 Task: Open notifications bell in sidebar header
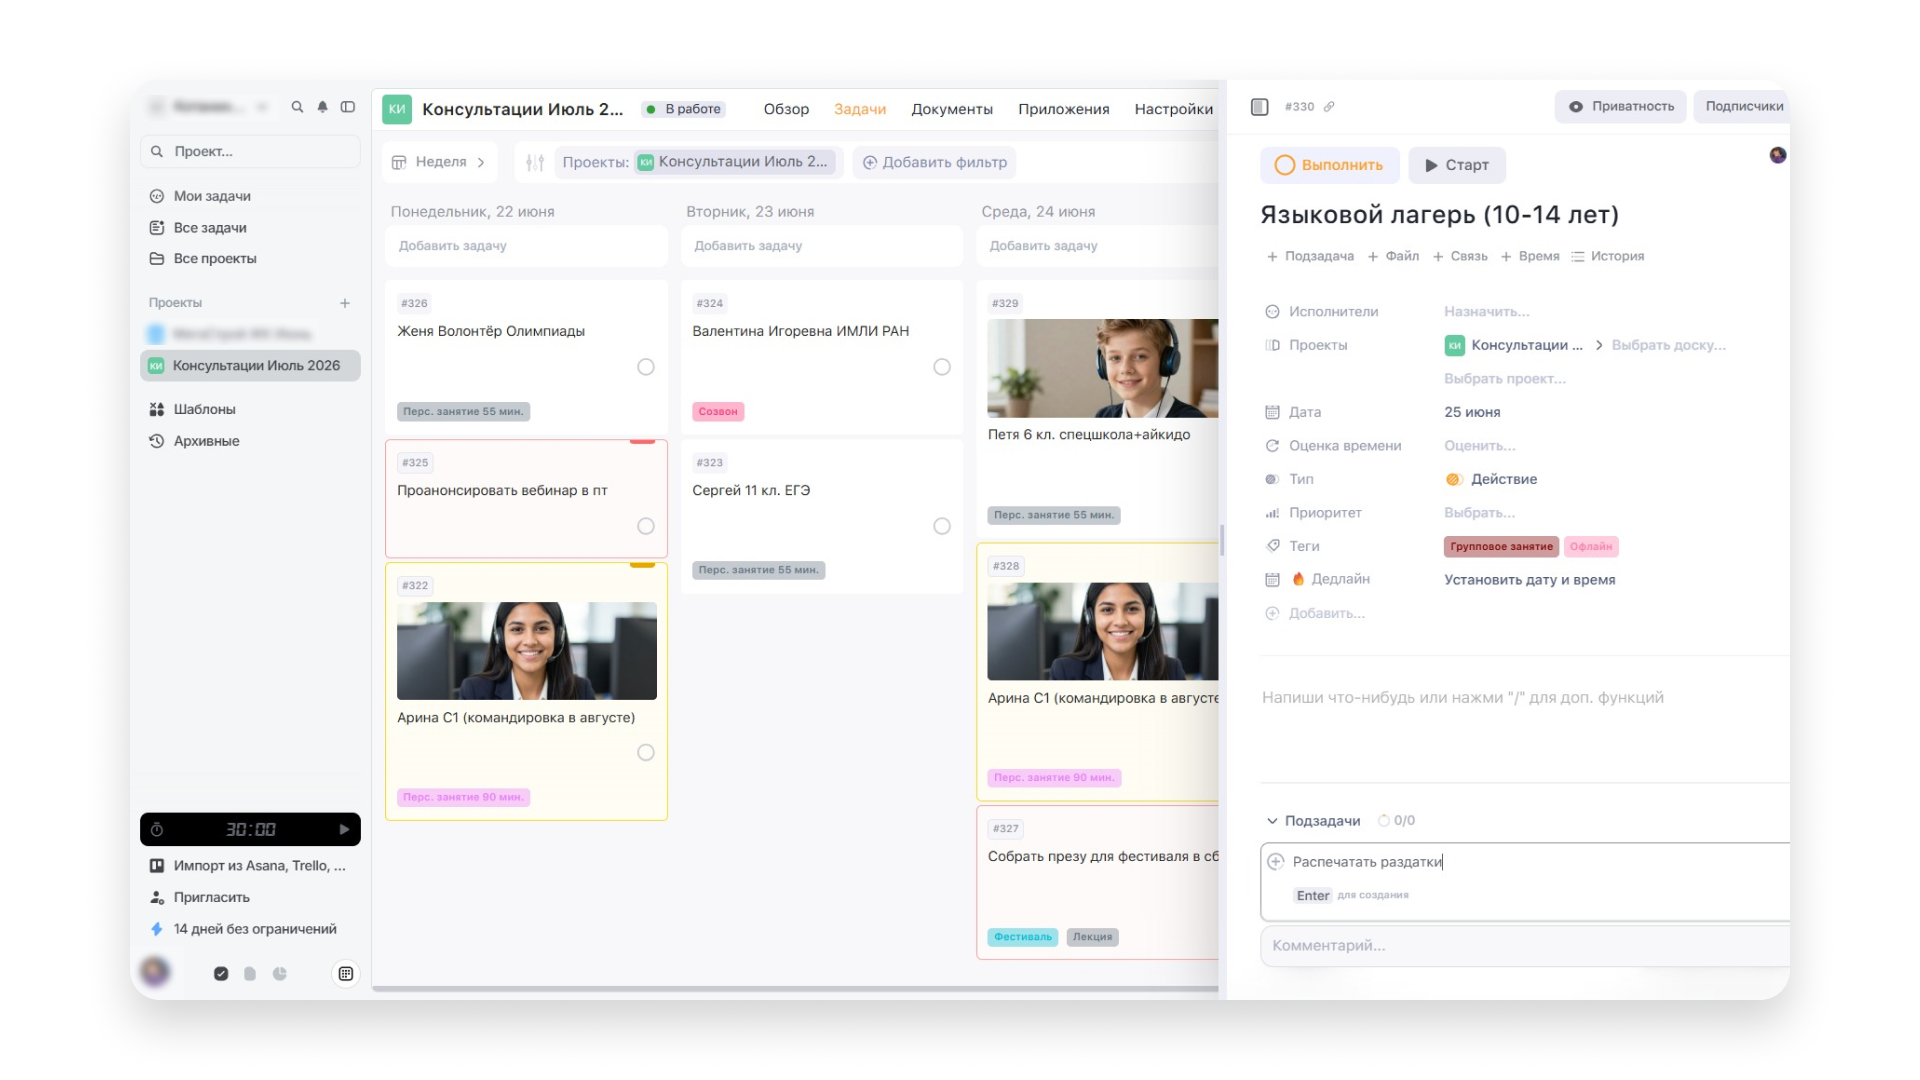322,107
